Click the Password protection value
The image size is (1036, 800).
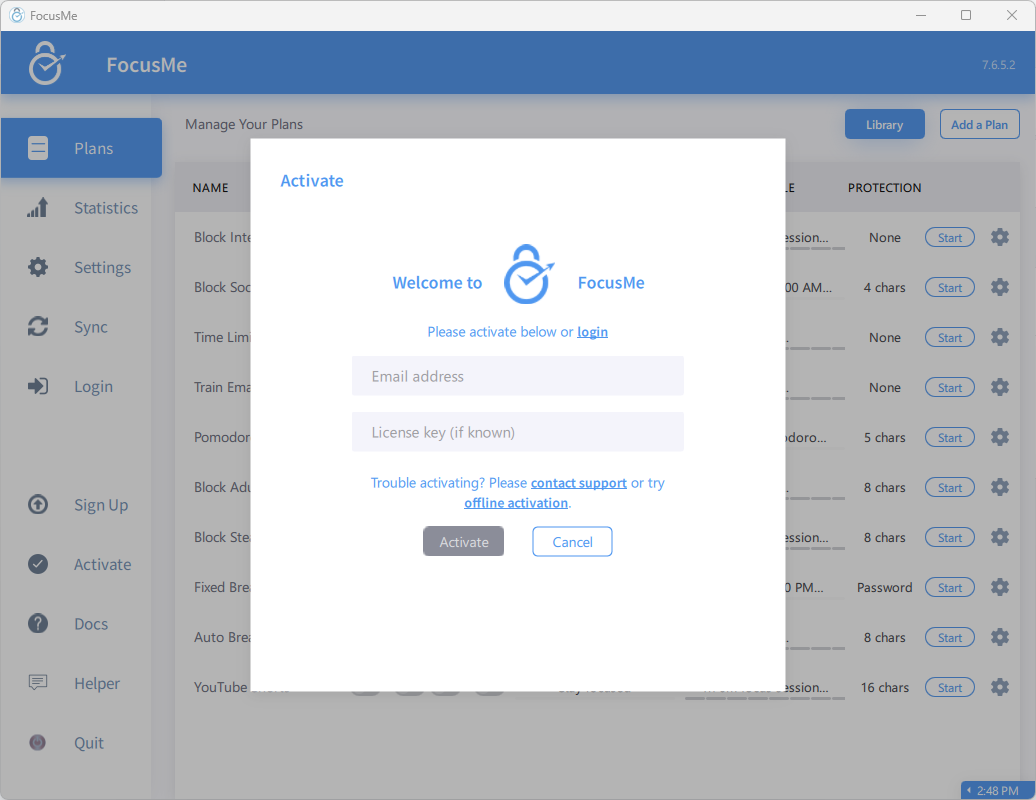click(884, 587)
